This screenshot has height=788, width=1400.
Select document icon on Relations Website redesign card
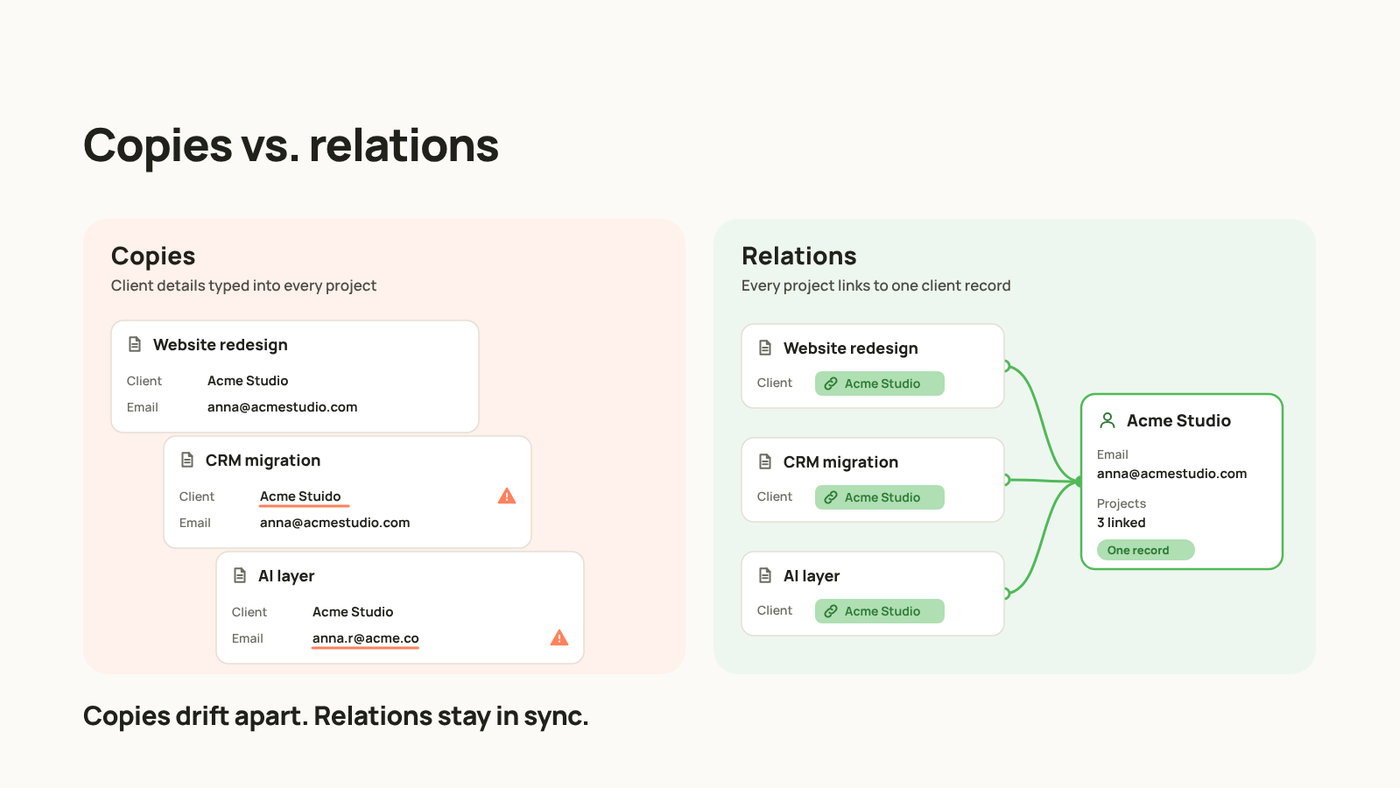[x=765, y=348]
